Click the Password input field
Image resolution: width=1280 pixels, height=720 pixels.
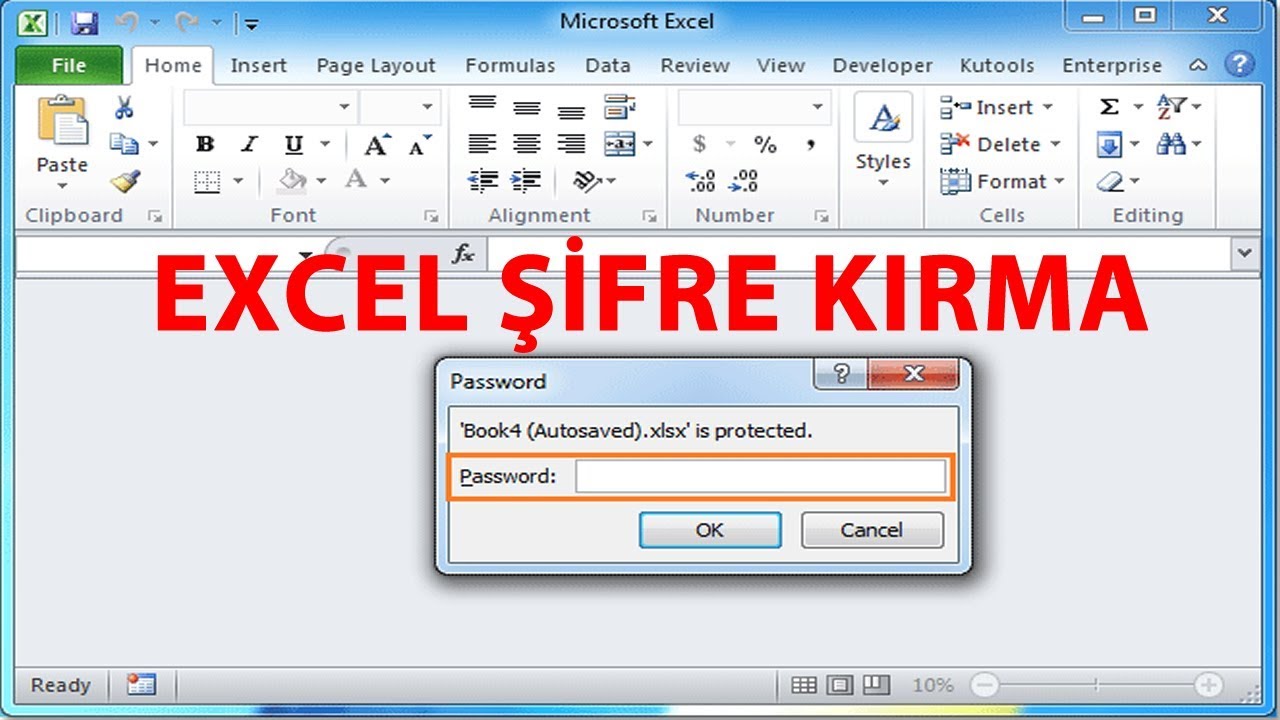760,477
